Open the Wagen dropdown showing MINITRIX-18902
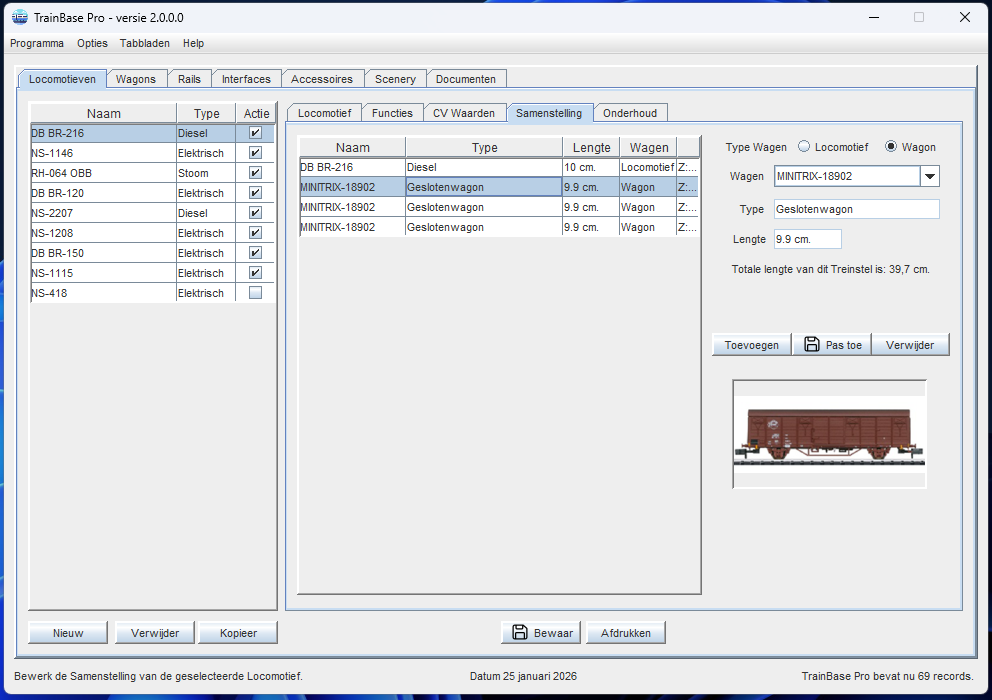992x700 pixels. click(x=930, y=176)
